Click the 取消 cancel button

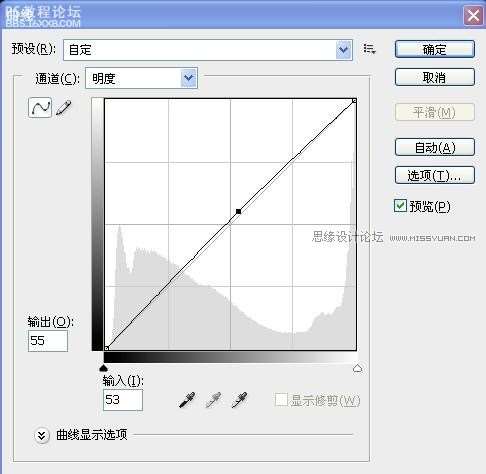pos(435,77)
